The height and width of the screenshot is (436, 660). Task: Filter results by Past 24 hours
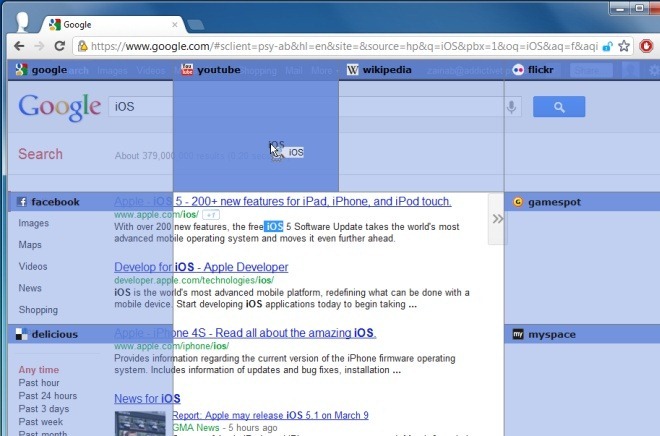click(x=48, y=396)
